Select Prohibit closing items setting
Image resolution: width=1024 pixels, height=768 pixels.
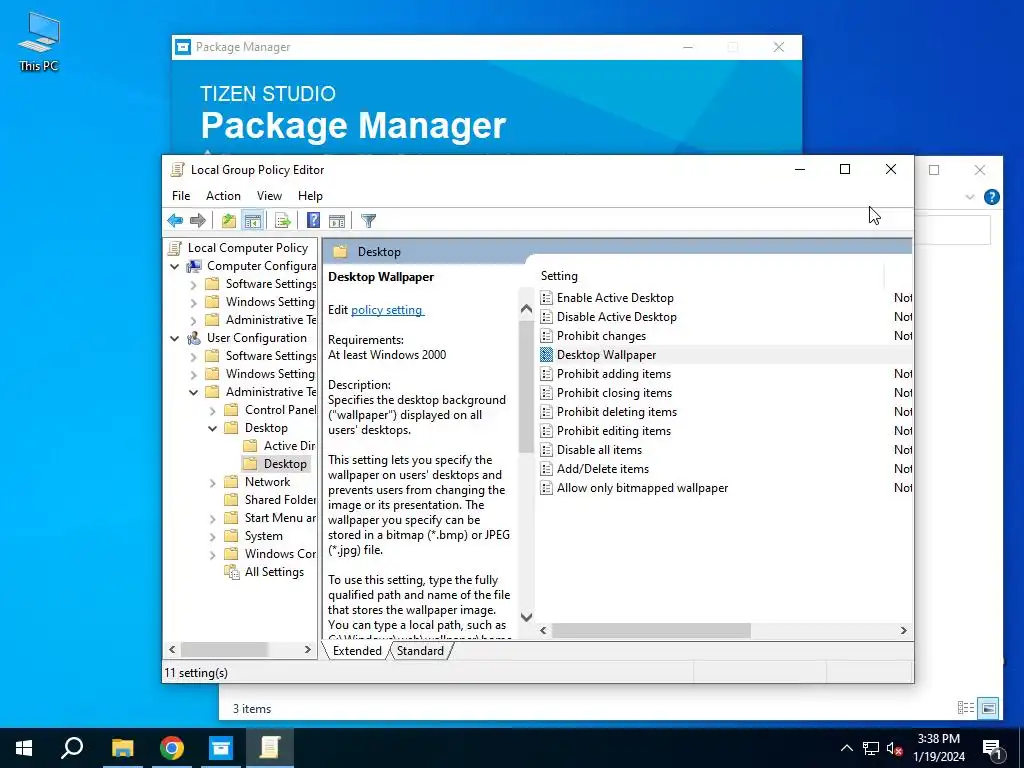click(615, 392)
